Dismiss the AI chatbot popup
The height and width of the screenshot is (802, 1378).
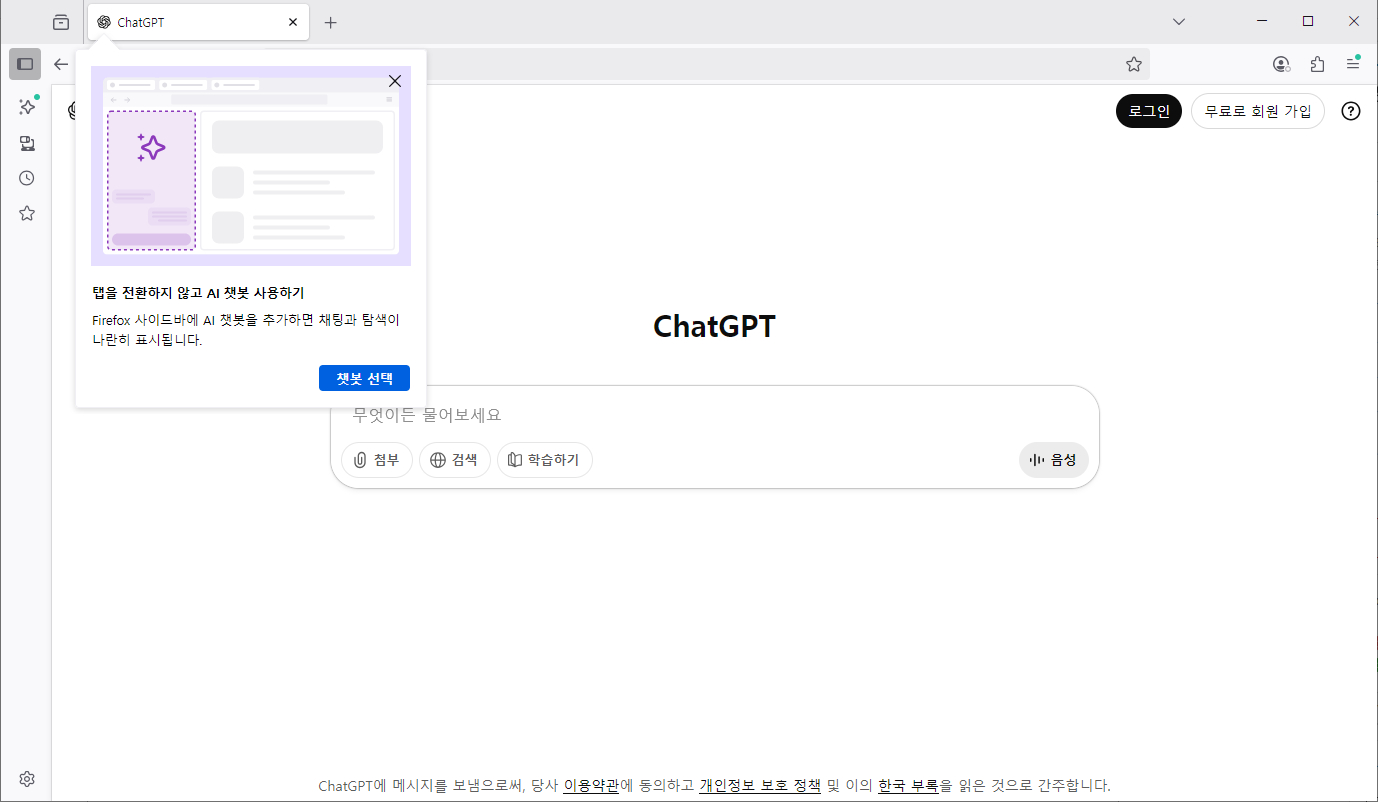pyautogui.click(x=395, y=81)
